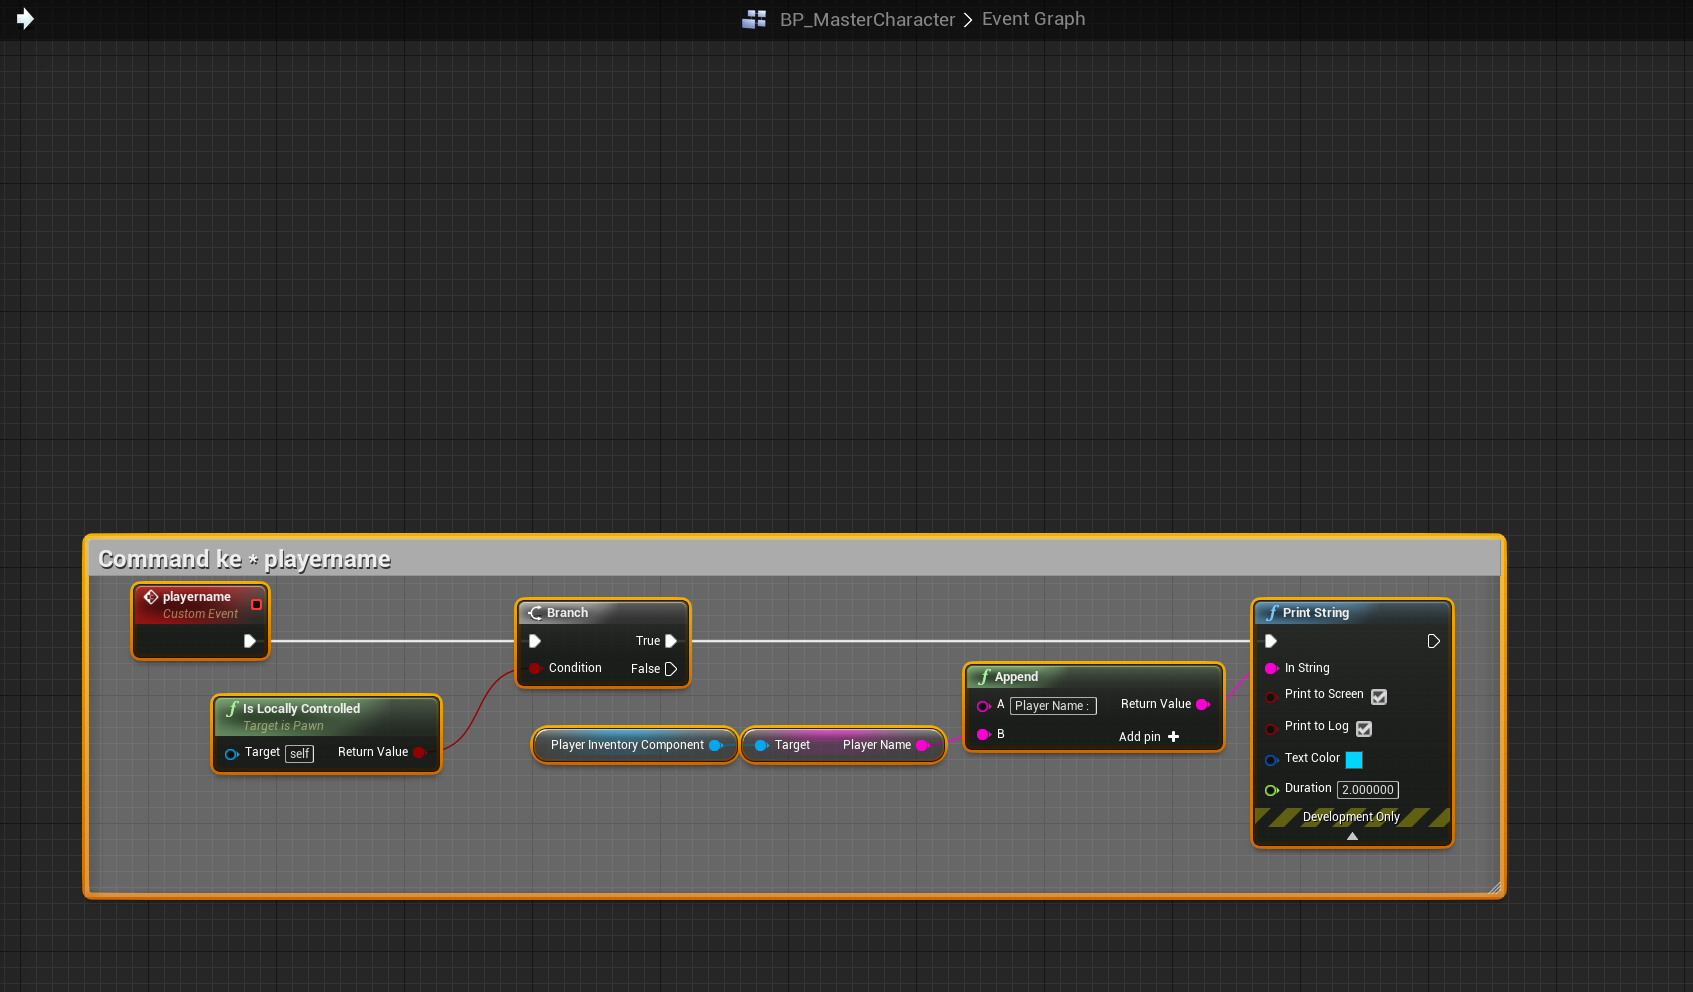This screenshot has height=992, width=1693.
Task: Click the Append node's Return Value pin
Action: (x=1203, y=705)
